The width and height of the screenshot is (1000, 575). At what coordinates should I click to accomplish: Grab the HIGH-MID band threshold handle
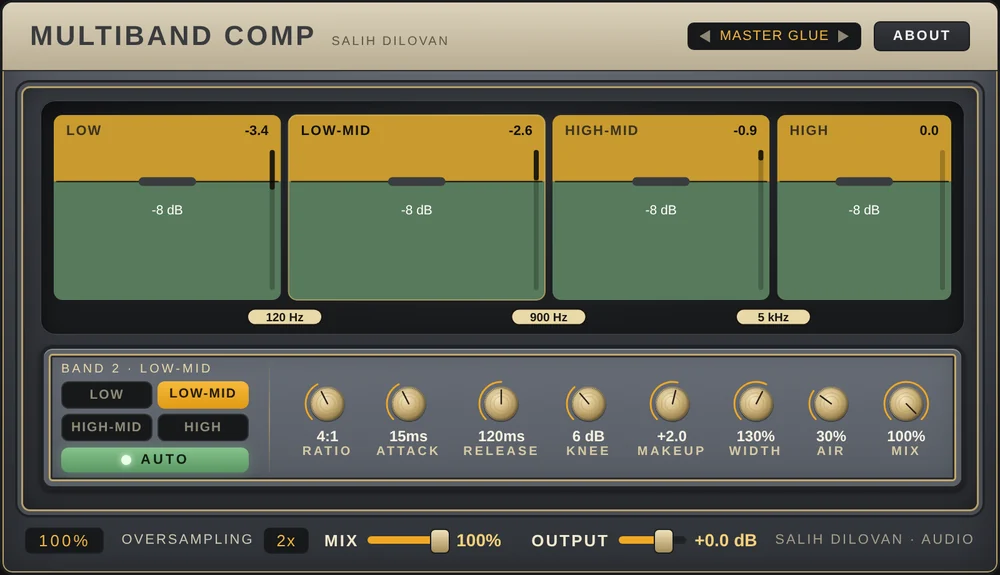point(661,182)
